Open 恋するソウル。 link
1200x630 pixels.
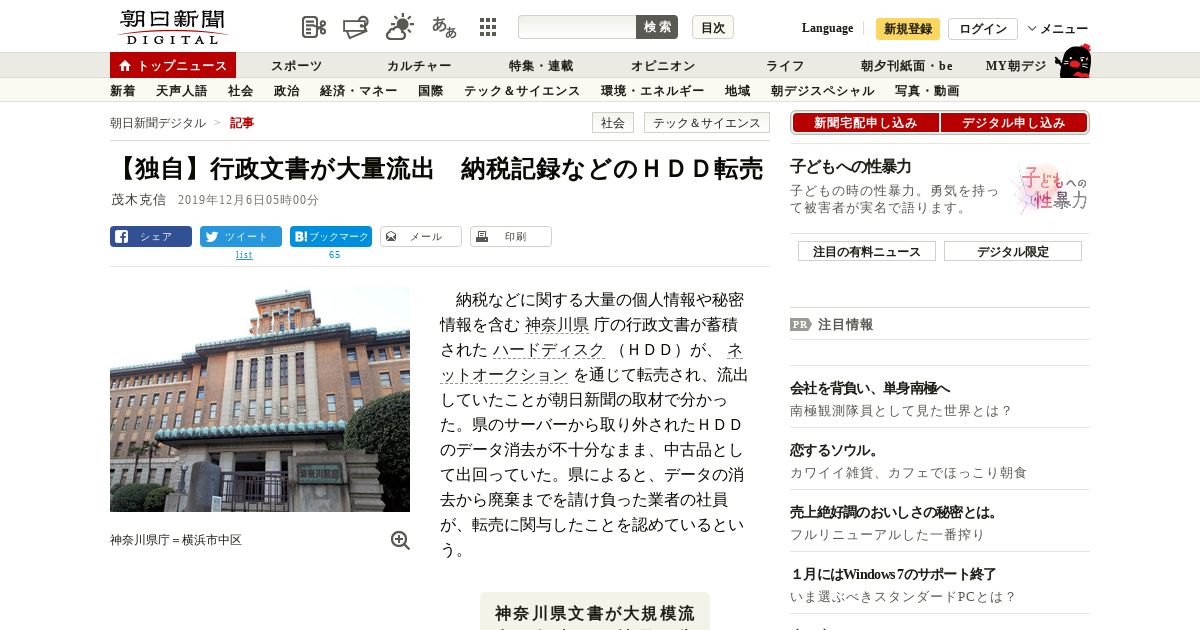point(834,450)
